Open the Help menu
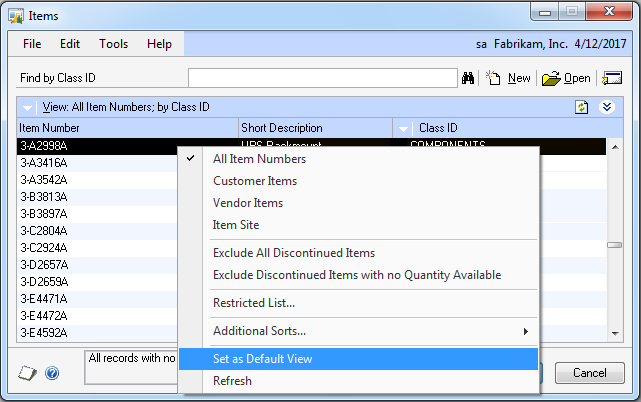641x402 pixels. click(159, 44)
